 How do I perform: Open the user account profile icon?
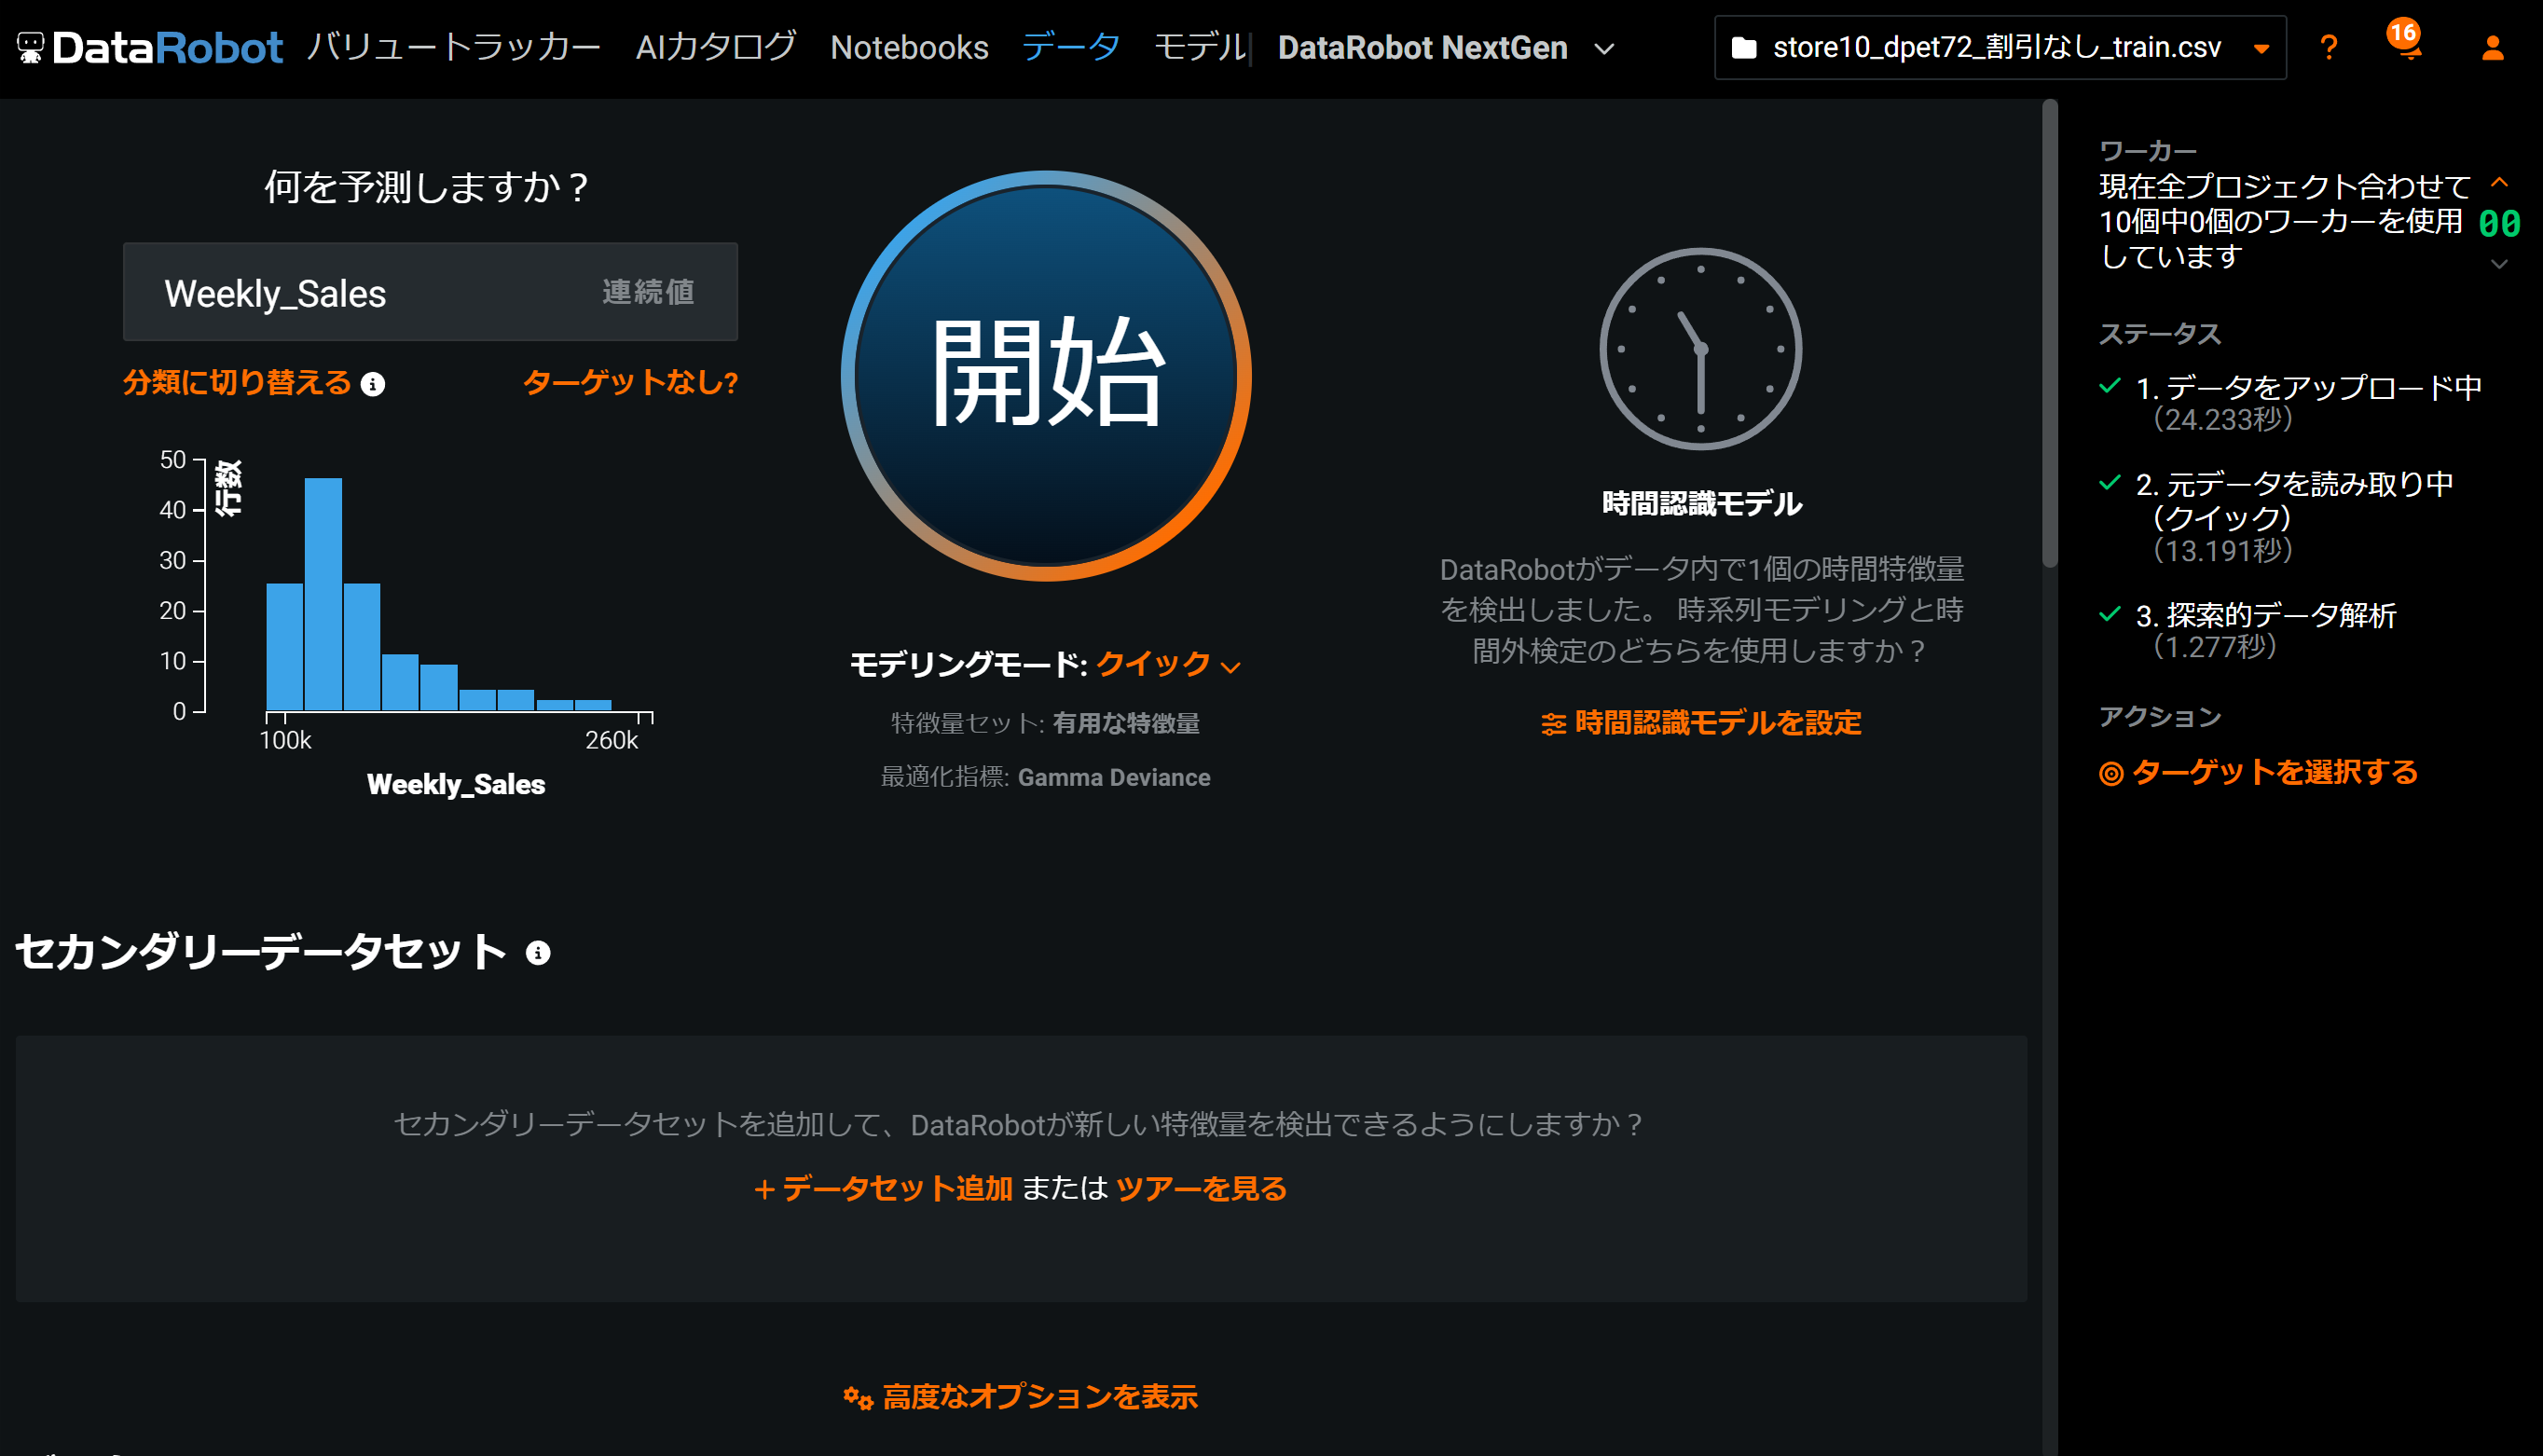2492,47
